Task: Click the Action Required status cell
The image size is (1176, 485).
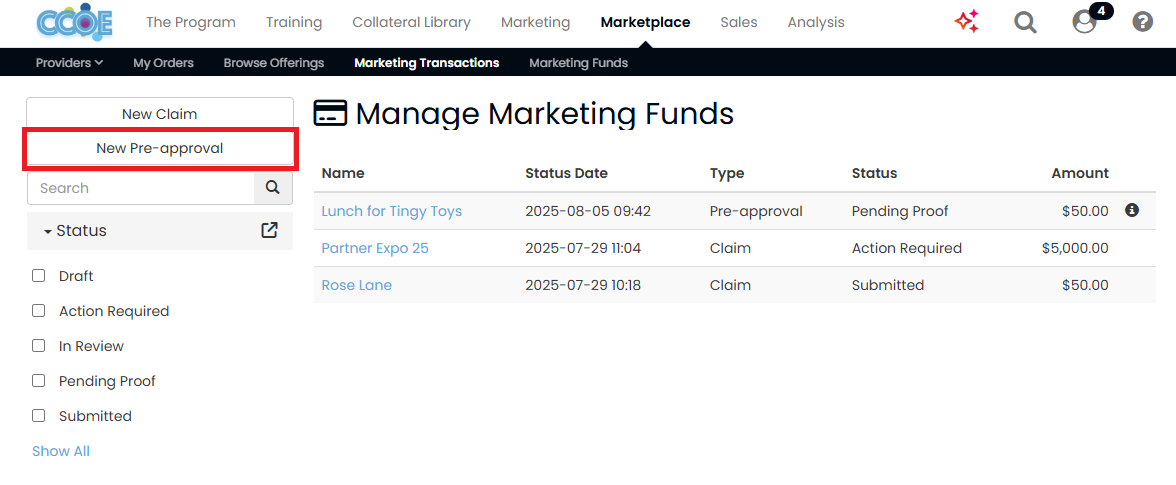Action: click(907, 248)
